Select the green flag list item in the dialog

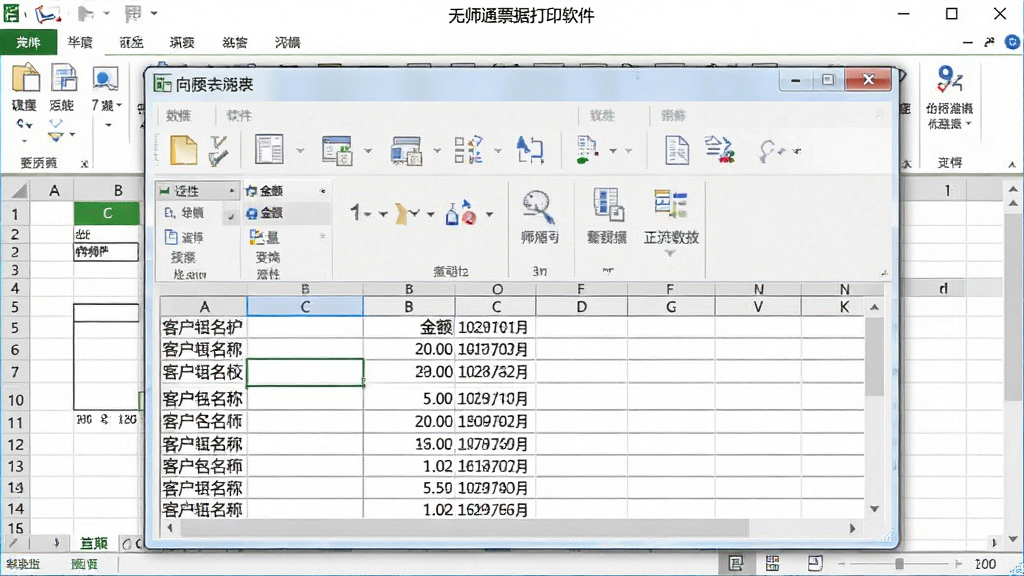(196, 191)
